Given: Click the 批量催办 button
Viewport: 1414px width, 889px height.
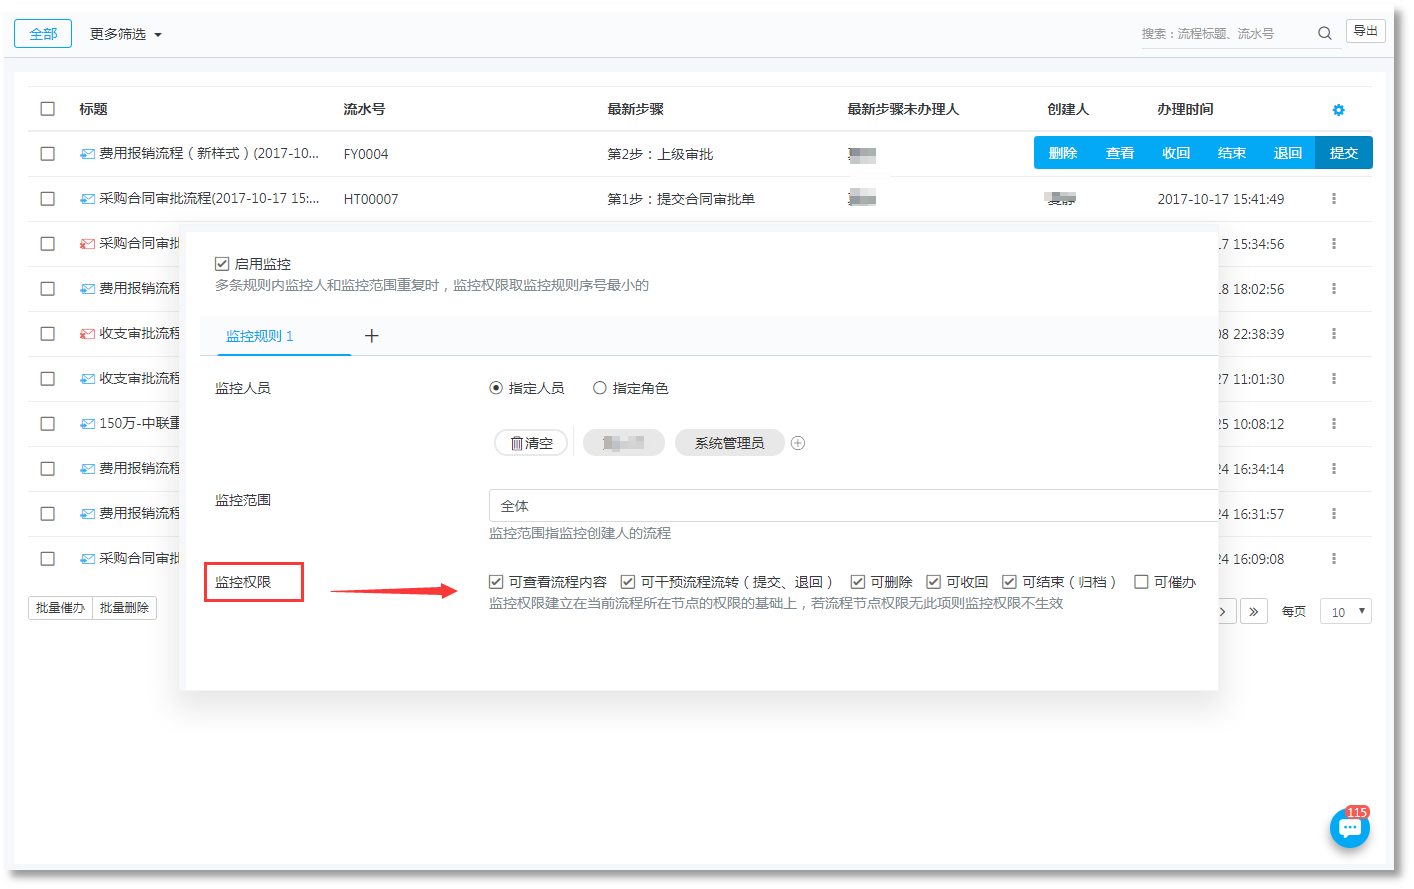Looking at the screenshot, I should [x=60, y=607].
